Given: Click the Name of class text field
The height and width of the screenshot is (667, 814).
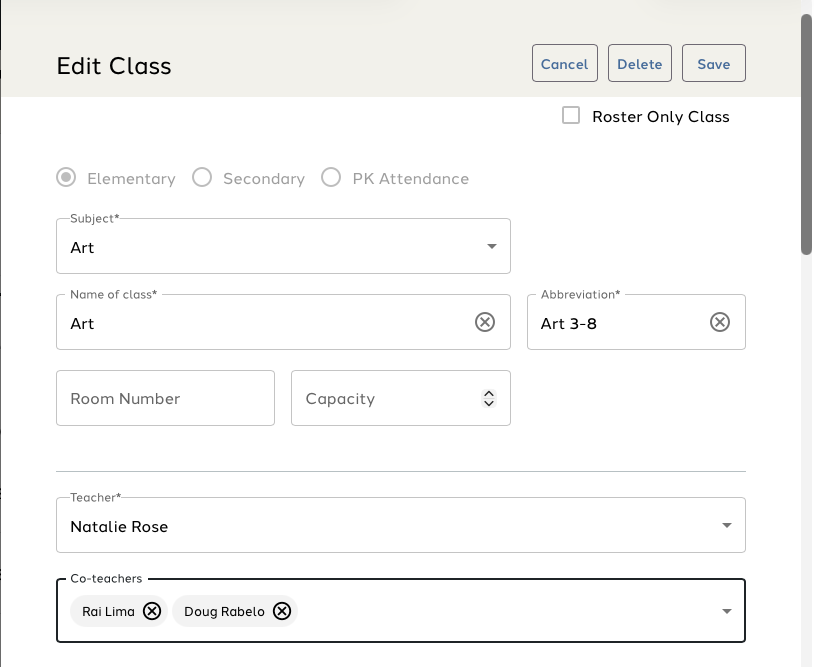Looking at the screenshot, I should (260, 323).
